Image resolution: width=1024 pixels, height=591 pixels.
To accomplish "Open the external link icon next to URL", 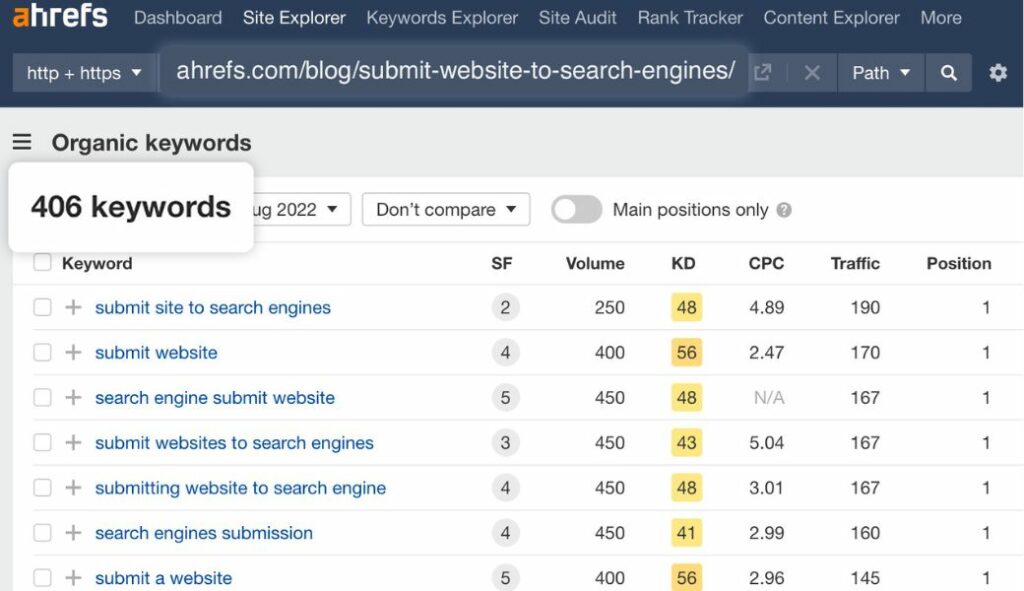I will coord(762,72).
